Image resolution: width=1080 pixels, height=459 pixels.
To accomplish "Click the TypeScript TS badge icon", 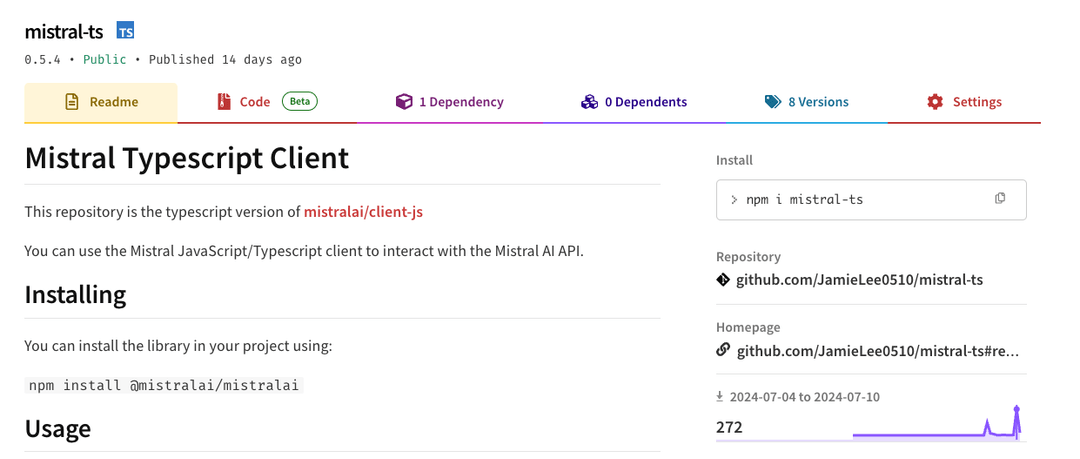I will pyautogui.click(x=125, y=31).
